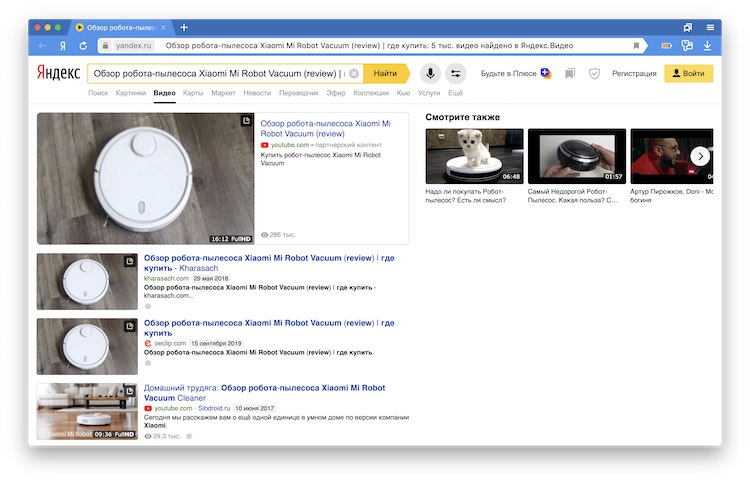Screen dimensions: 750x483
Task: Expand the Ещё menu in navigation
Action: click(x=455, y=93)
